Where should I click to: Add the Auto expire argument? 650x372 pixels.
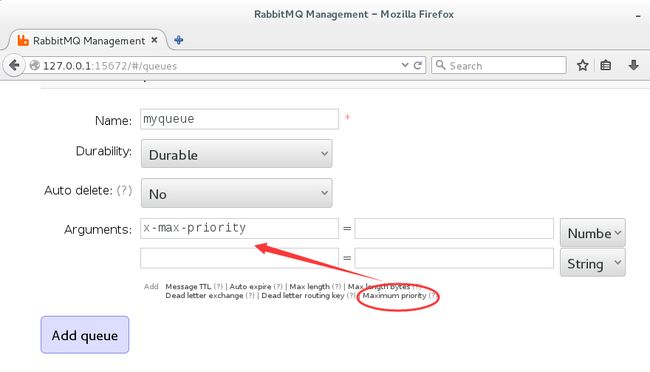(250, 287)
